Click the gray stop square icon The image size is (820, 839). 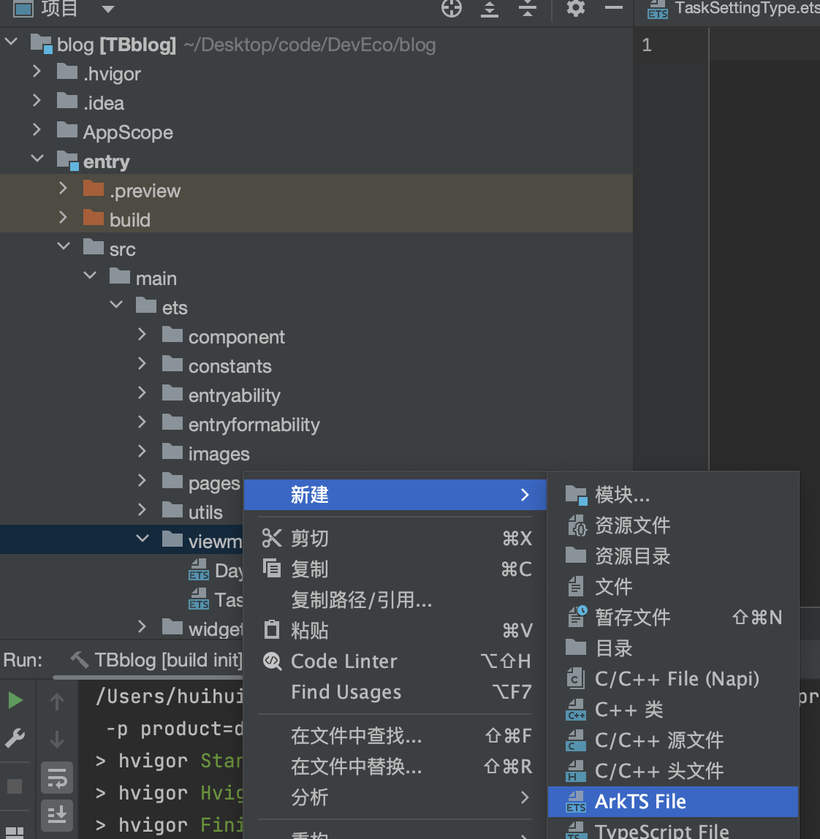(x=15, y=786)
